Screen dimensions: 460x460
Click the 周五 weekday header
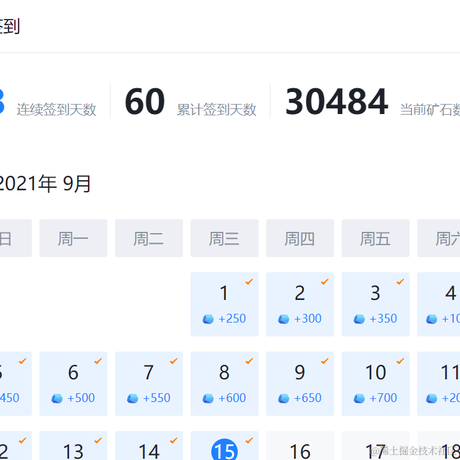(x=376, y=238)
